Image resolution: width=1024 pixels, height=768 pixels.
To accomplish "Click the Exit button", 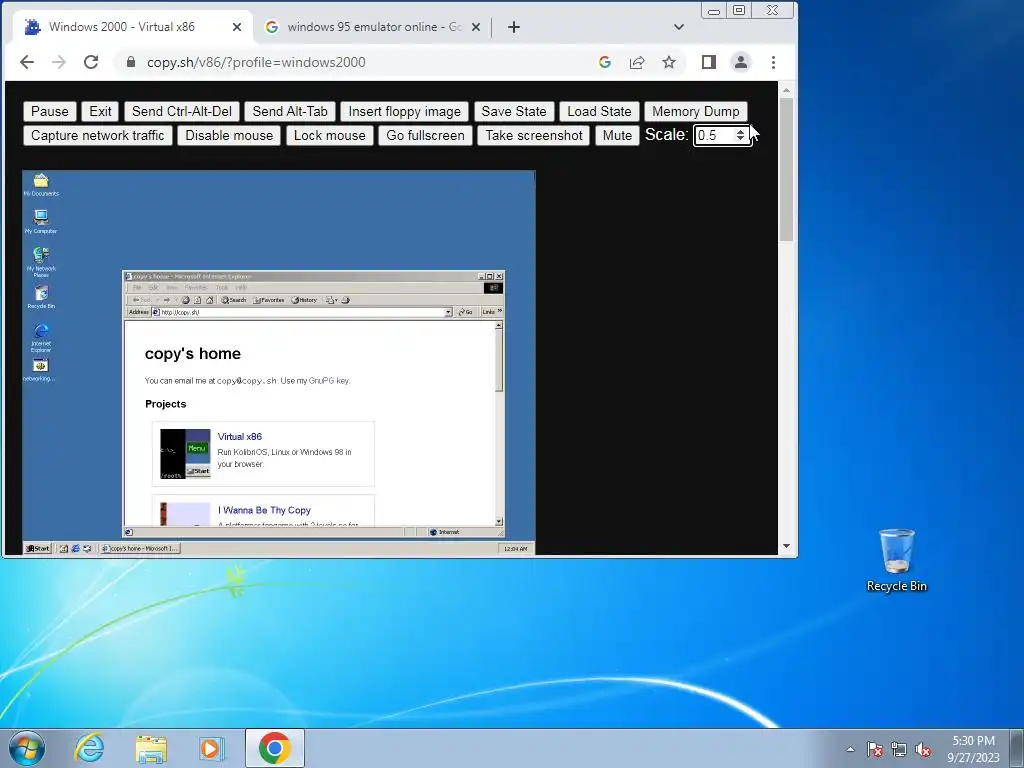I will 100,111.
